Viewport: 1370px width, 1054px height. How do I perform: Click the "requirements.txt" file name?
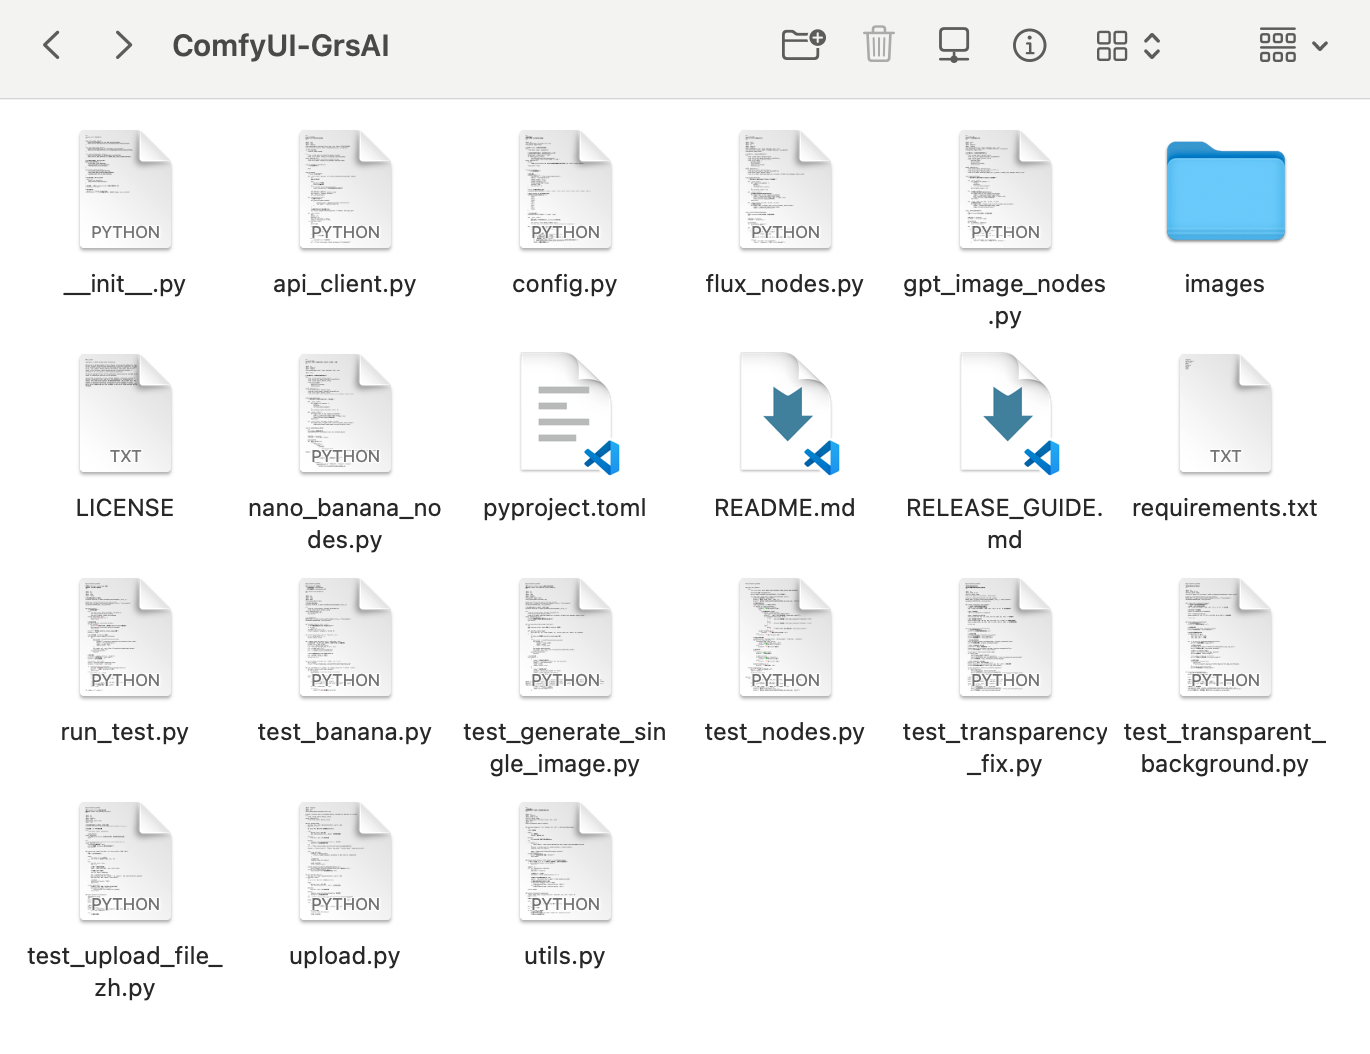pos(1225,508)
